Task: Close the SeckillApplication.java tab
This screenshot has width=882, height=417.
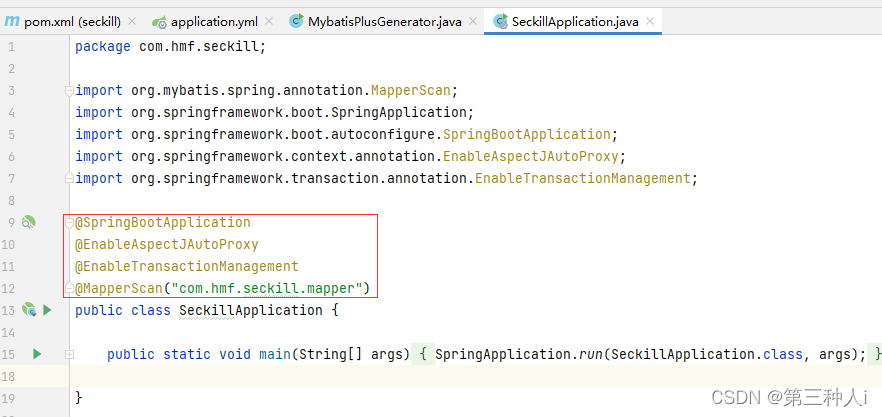Action: (x=650, y=21)
